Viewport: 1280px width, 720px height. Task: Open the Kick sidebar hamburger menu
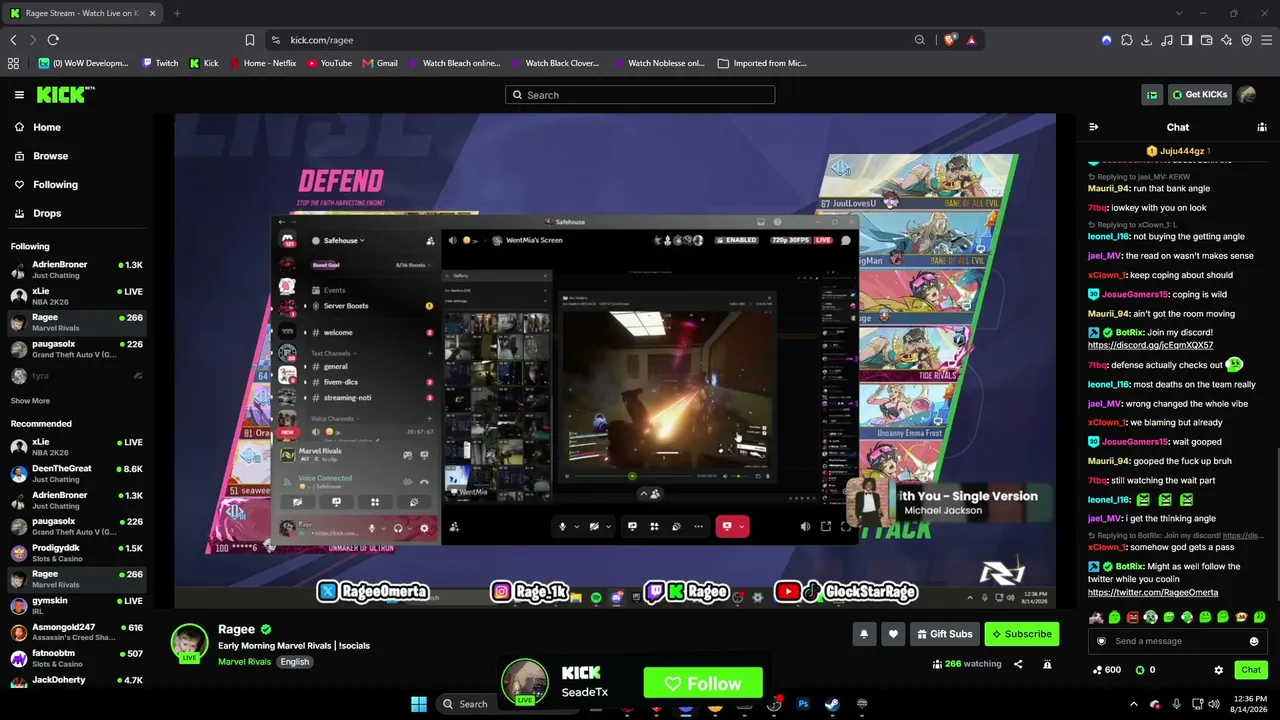[x=19, y=95]
